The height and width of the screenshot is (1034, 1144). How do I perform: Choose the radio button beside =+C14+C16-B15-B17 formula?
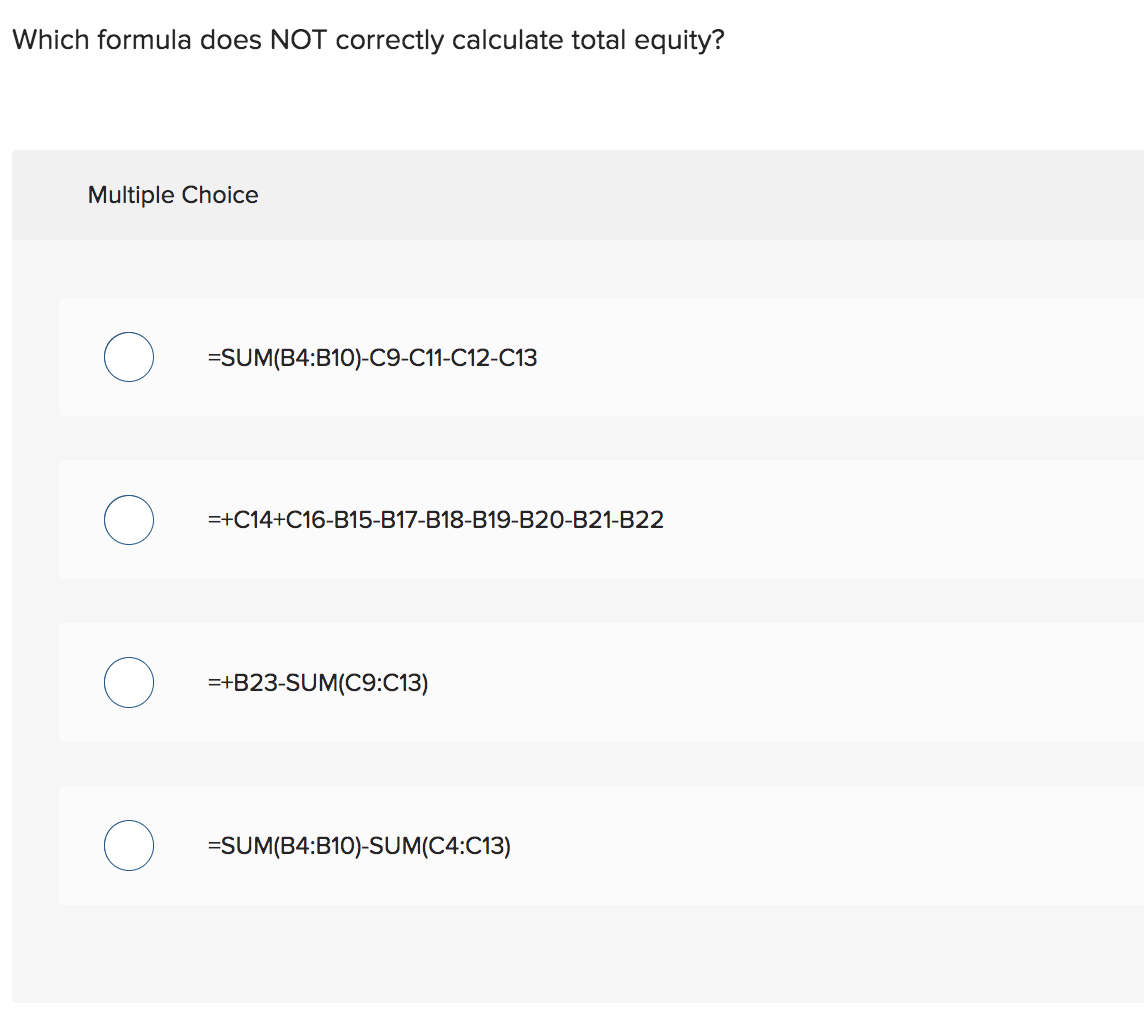coord(128,520)
